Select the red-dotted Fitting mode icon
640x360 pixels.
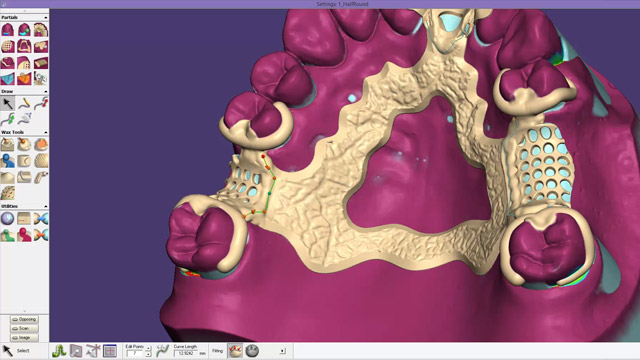coord(236,351)
